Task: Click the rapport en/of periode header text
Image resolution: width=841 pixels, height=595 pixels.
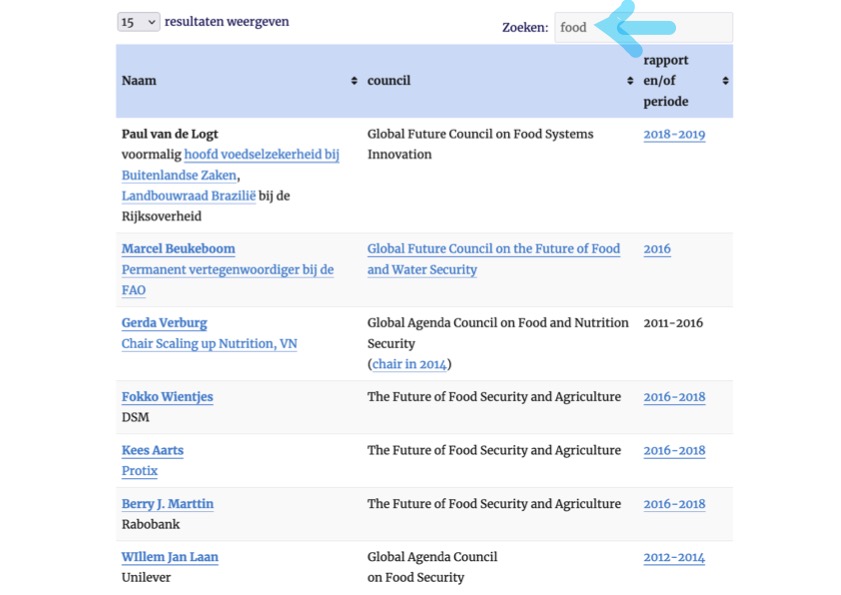Action: 666,80
